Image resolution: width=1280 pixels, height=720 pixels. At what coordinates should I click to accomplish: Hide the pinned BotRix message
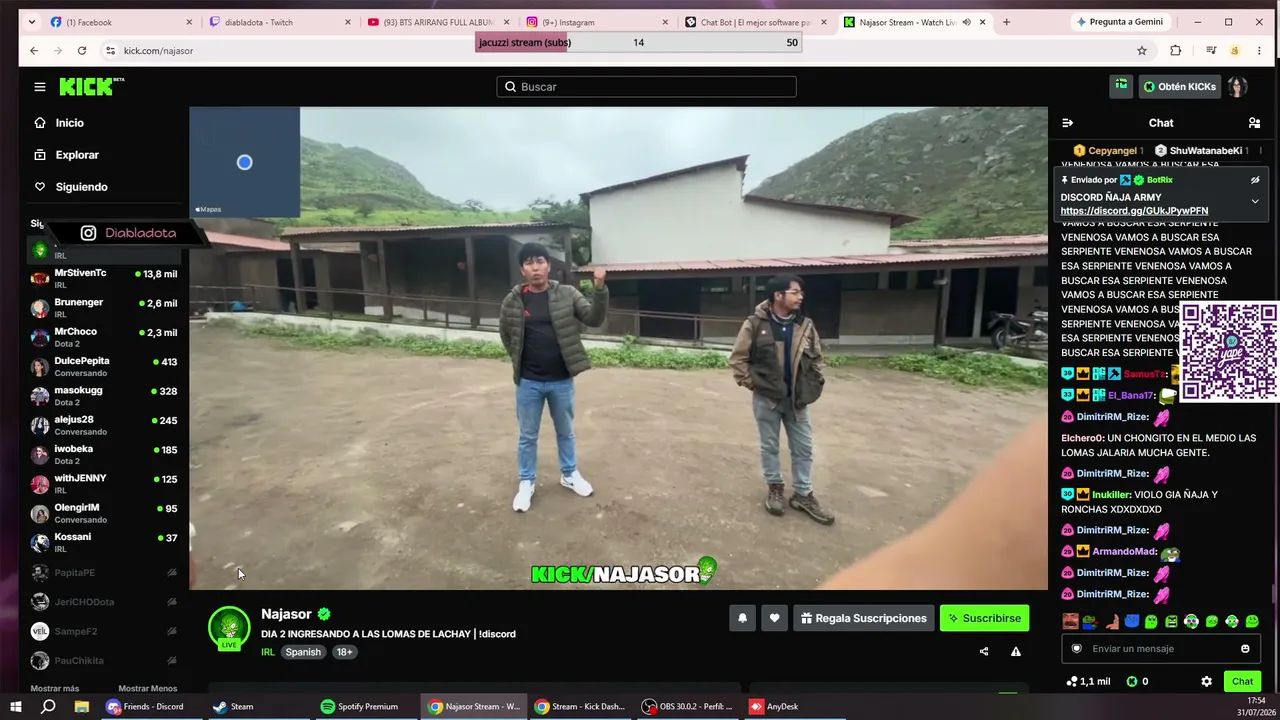click(1255, 180)
